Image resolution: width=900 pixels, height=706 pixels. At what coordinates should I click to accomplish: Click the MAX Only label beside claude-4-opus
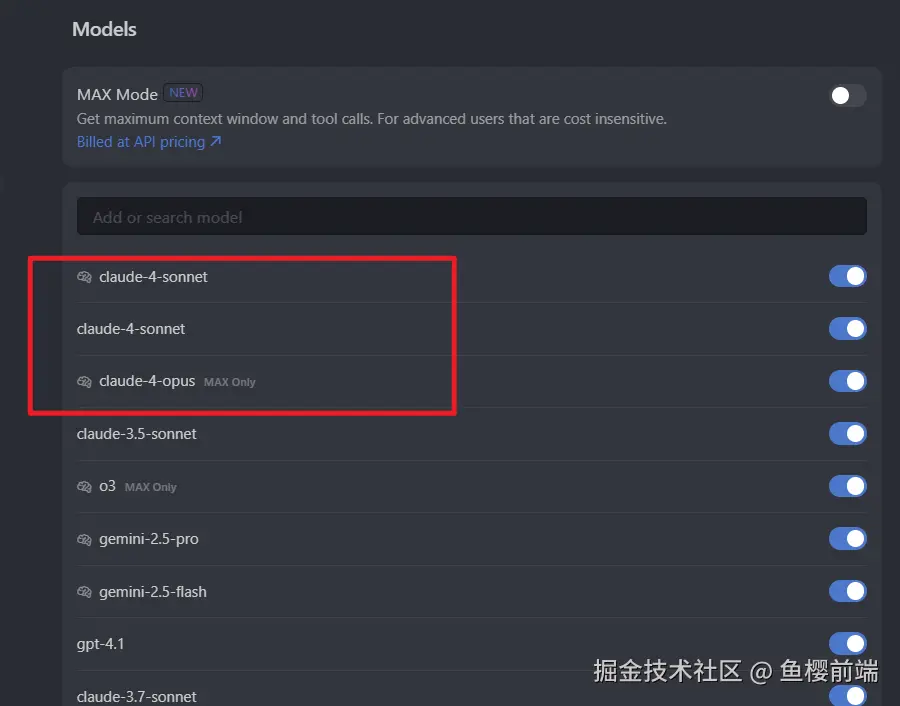click(x=230, y=382)
